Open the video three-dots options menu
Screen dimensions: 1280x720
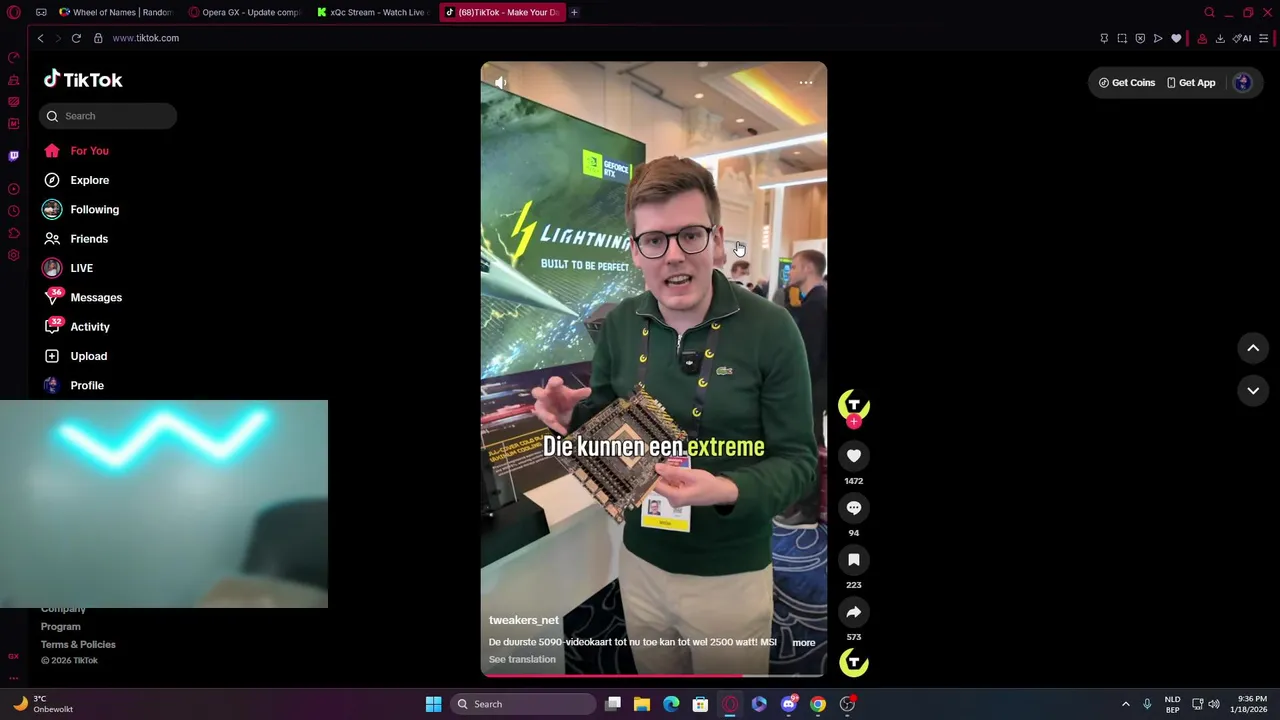(806, 83)
